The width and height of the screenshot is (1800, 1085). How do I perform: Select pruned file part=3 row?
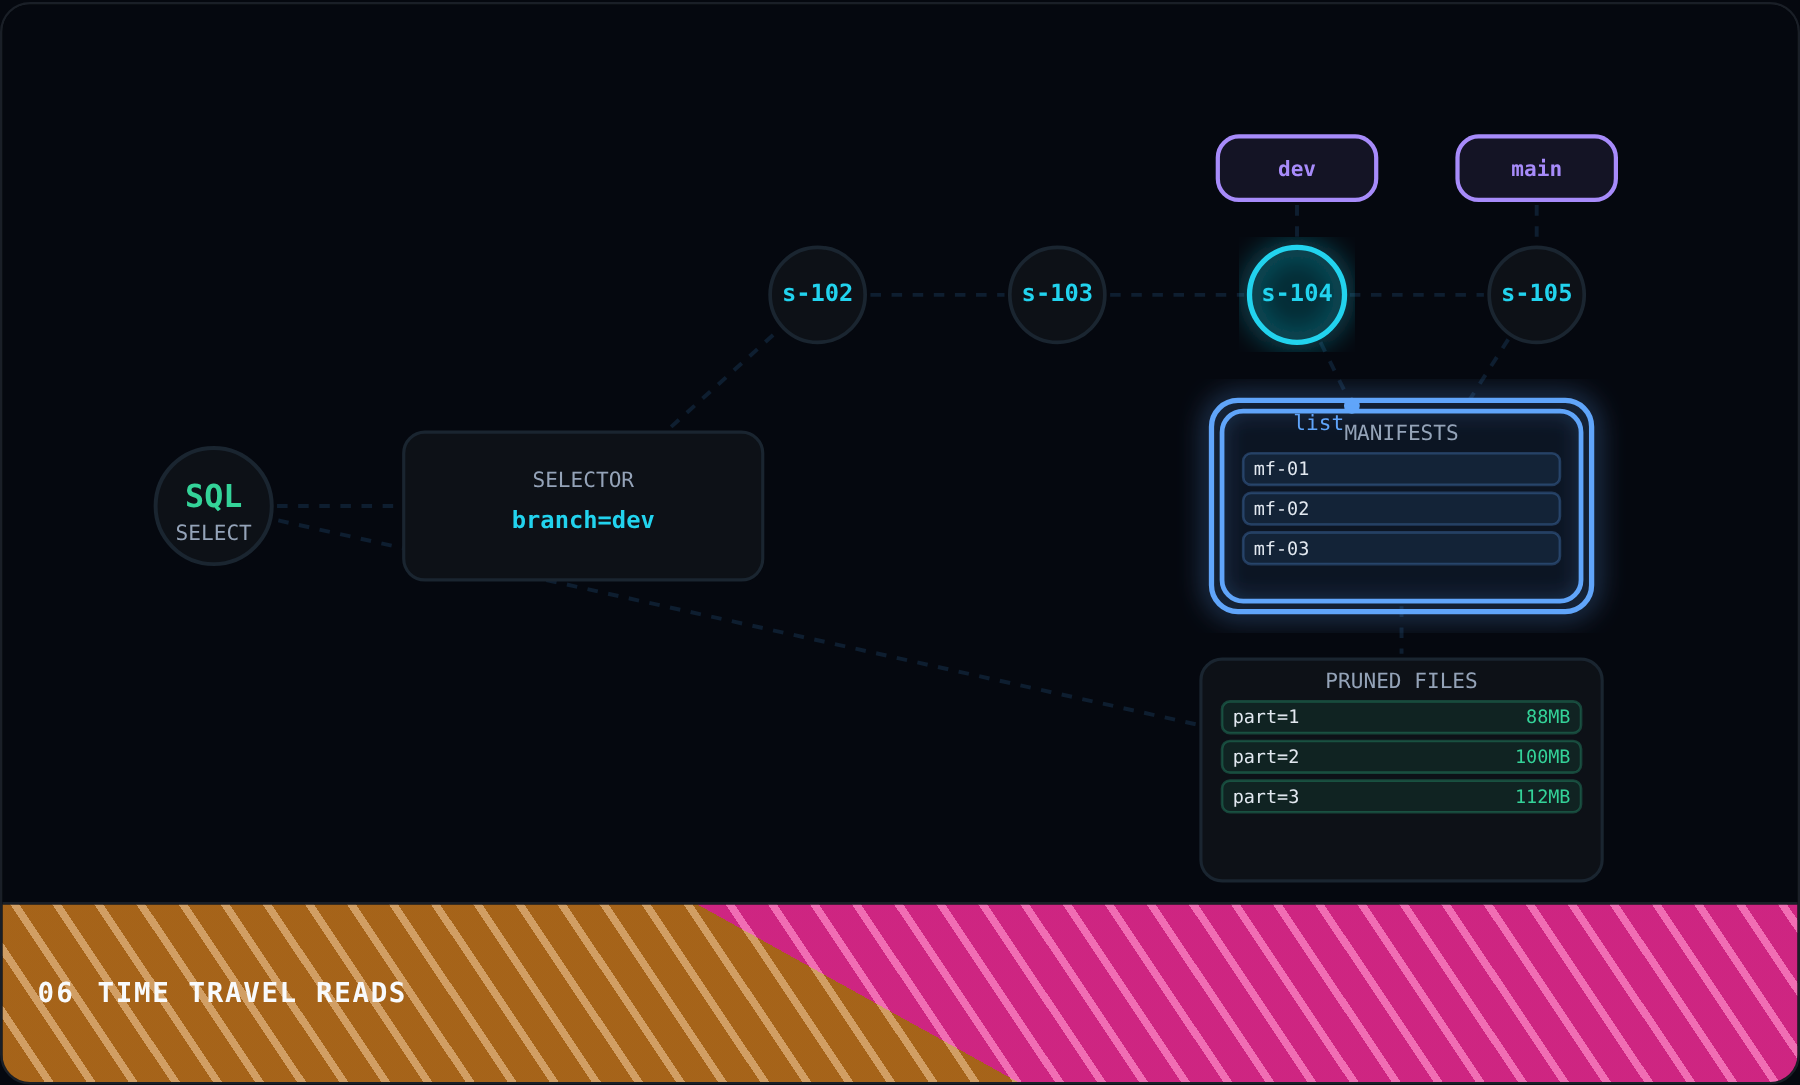tap(1401, 797)
